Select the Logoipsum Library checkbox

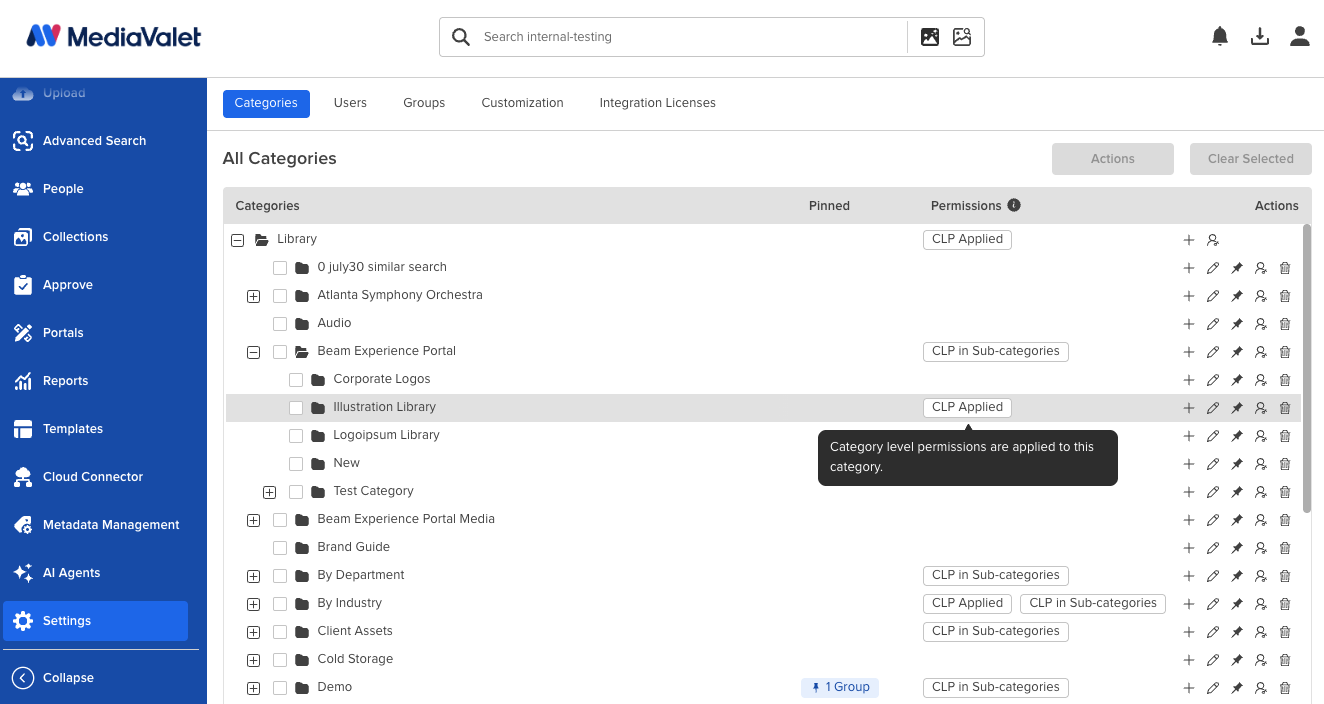(x=296, y=436)
